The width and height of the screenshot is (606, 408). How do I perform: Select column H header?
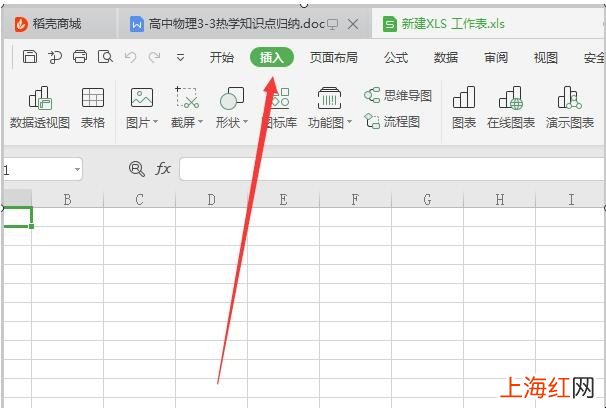(x=499, y=199)
